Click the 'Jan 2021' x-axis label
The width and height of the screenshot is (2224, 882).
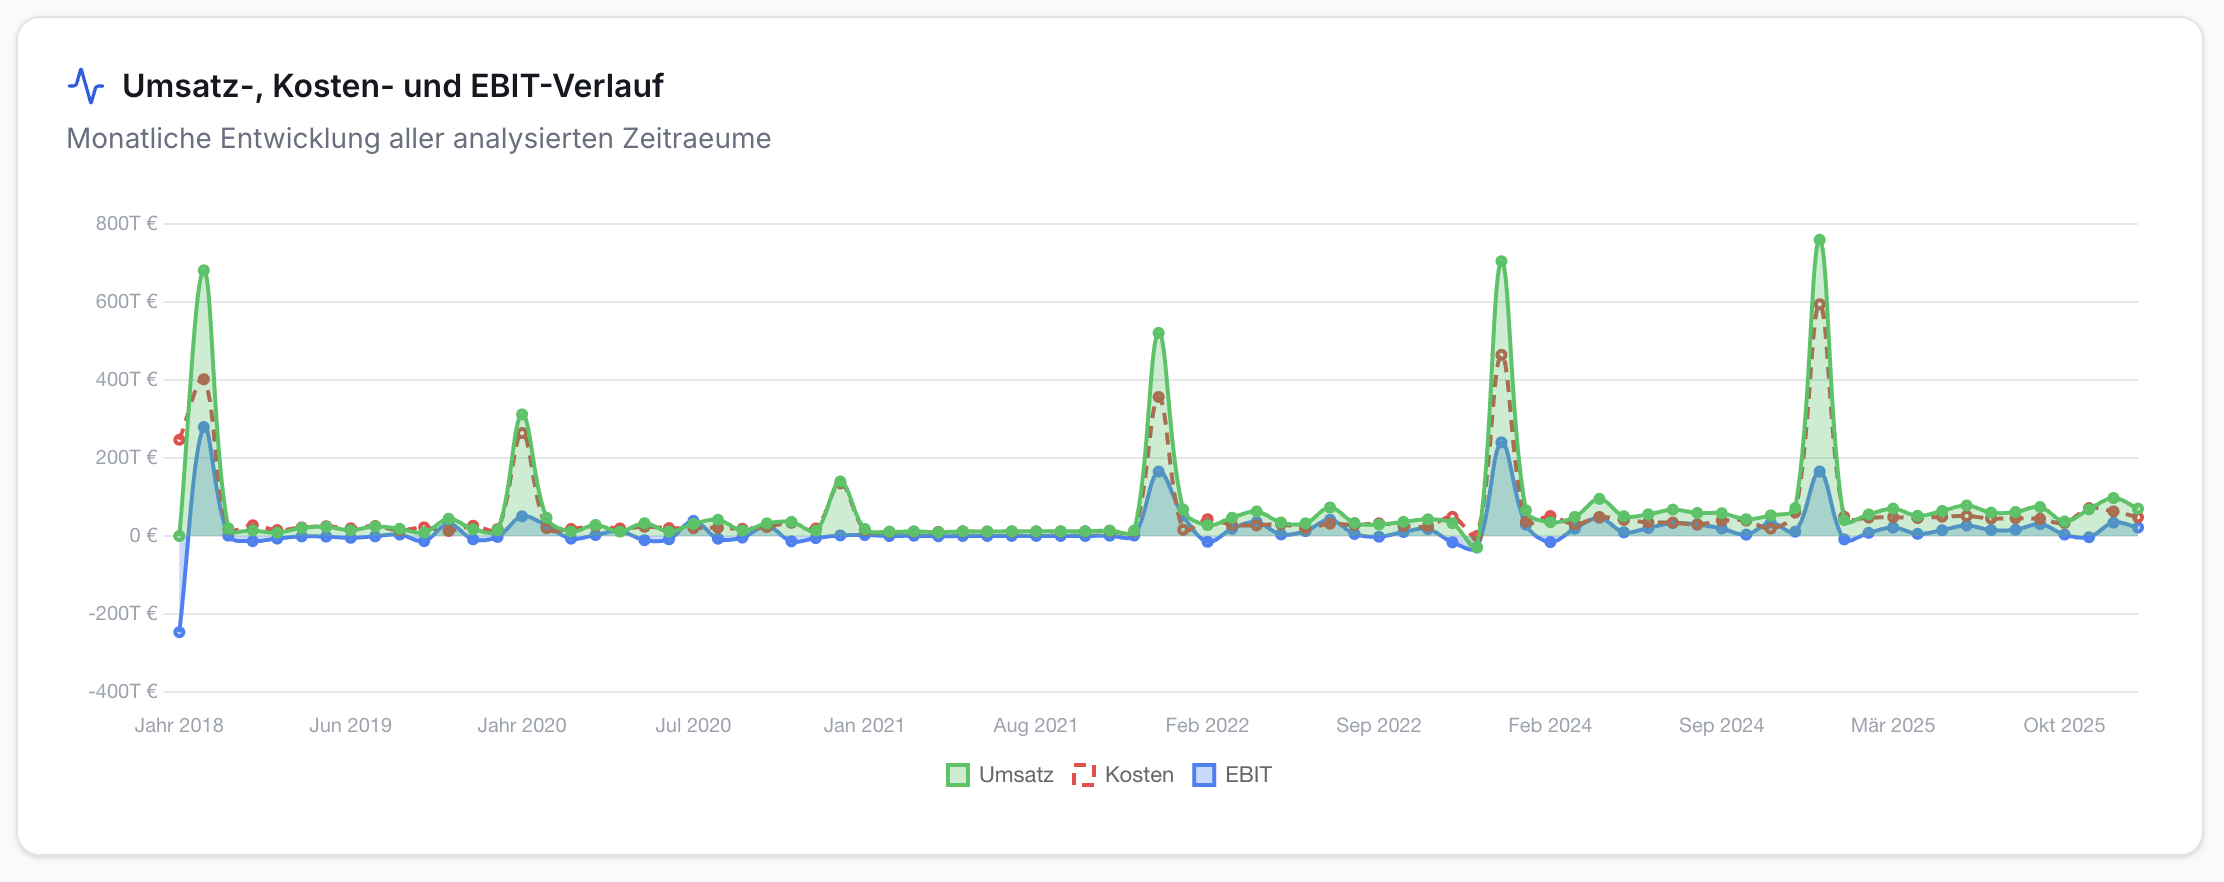[x=864, y=725]
